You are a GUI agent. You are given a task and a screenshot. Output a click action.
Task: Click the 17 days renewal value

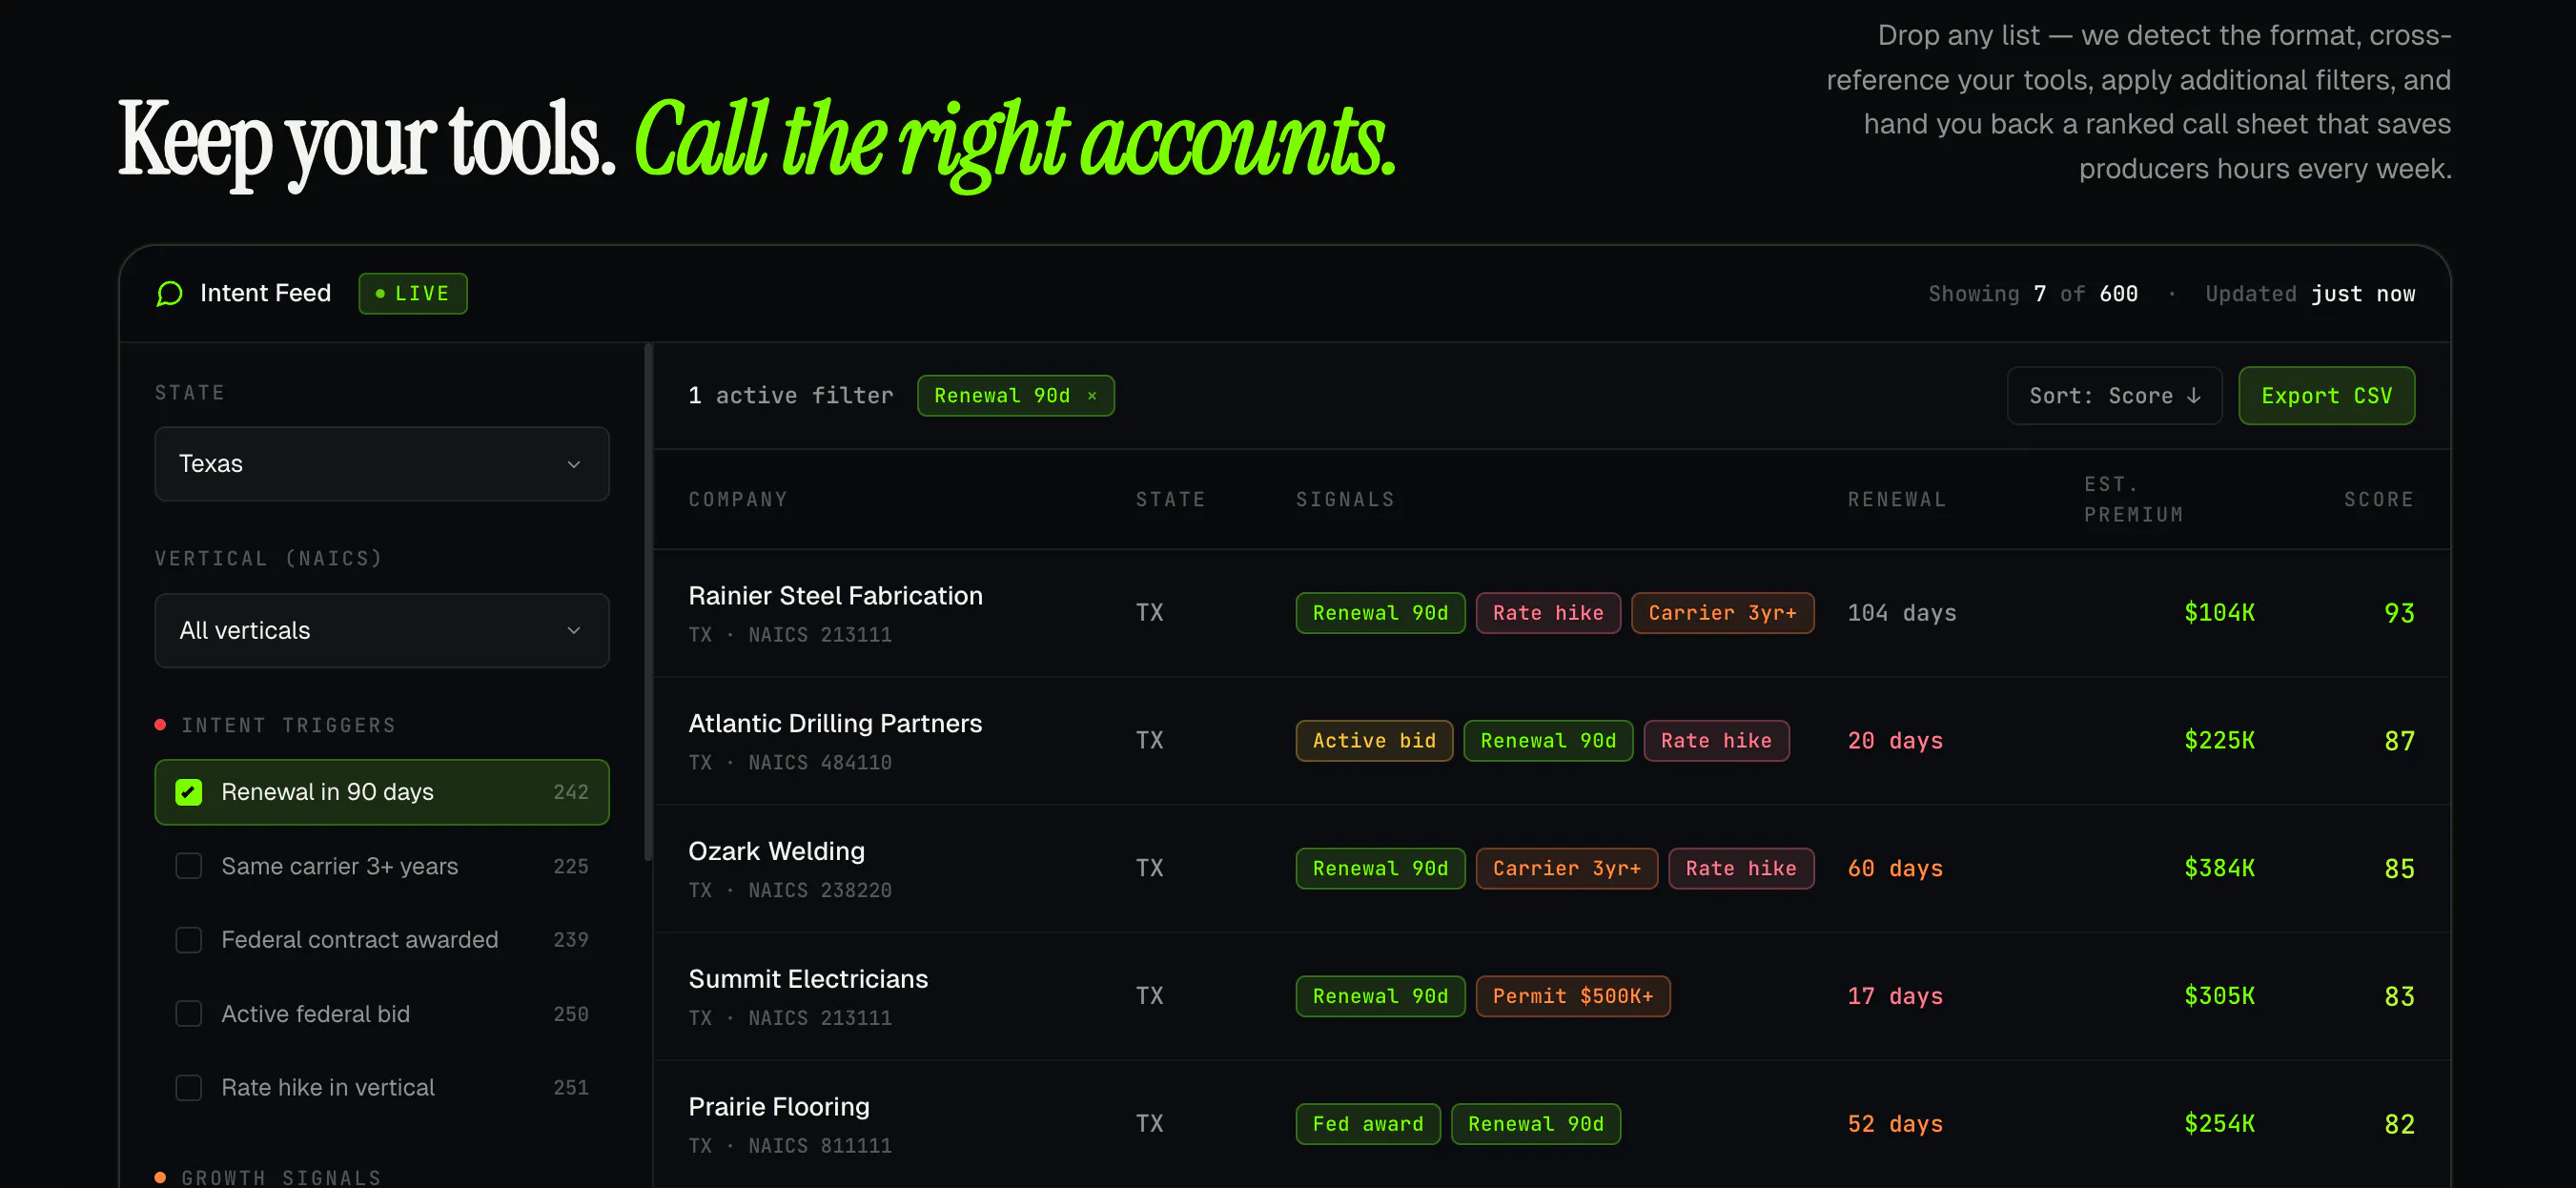[x=1895, y=996]
